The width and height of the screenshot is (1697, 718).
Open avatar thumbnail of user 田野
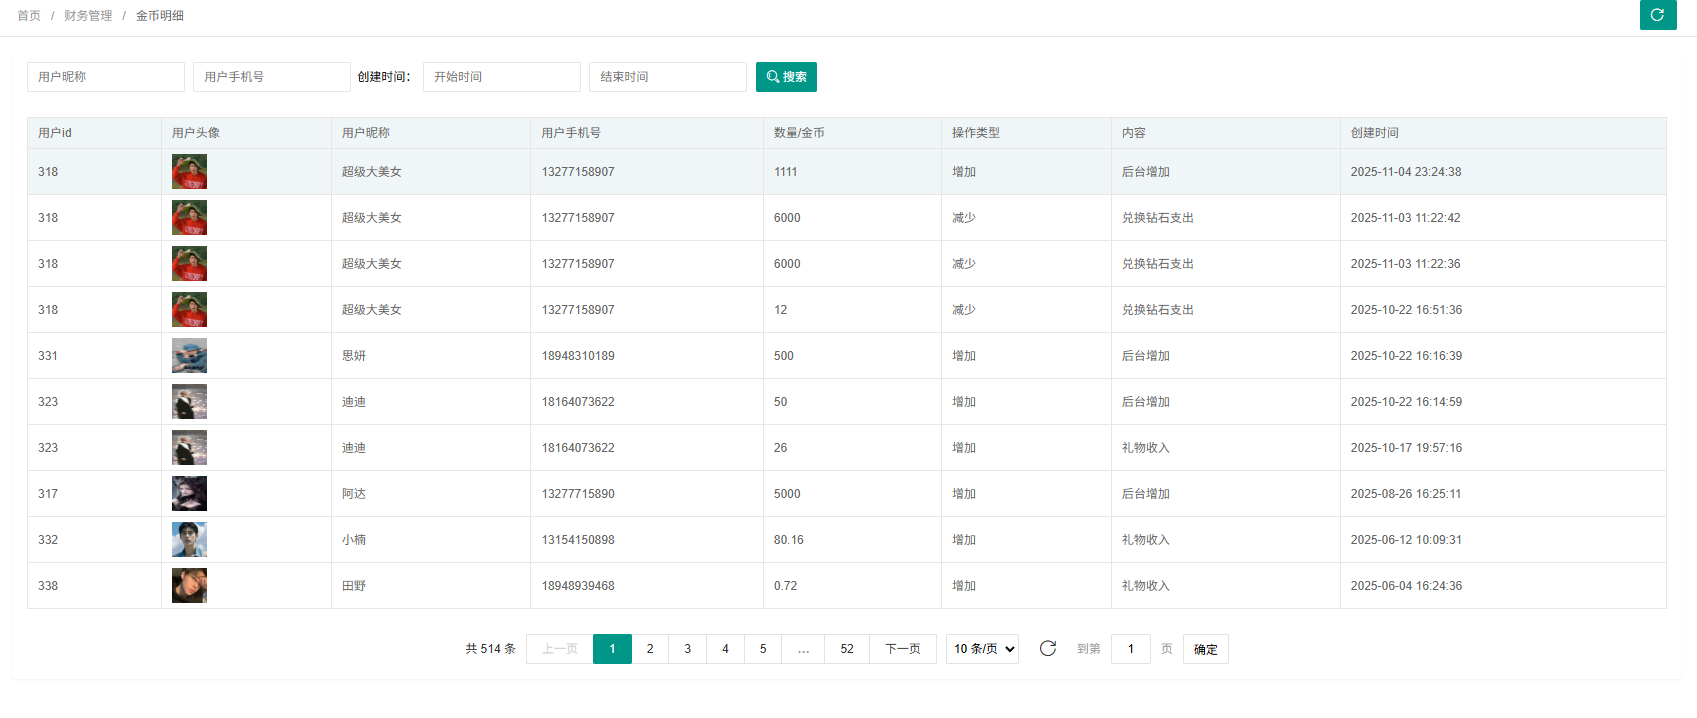pyautogui.click(x=189, y=586)
